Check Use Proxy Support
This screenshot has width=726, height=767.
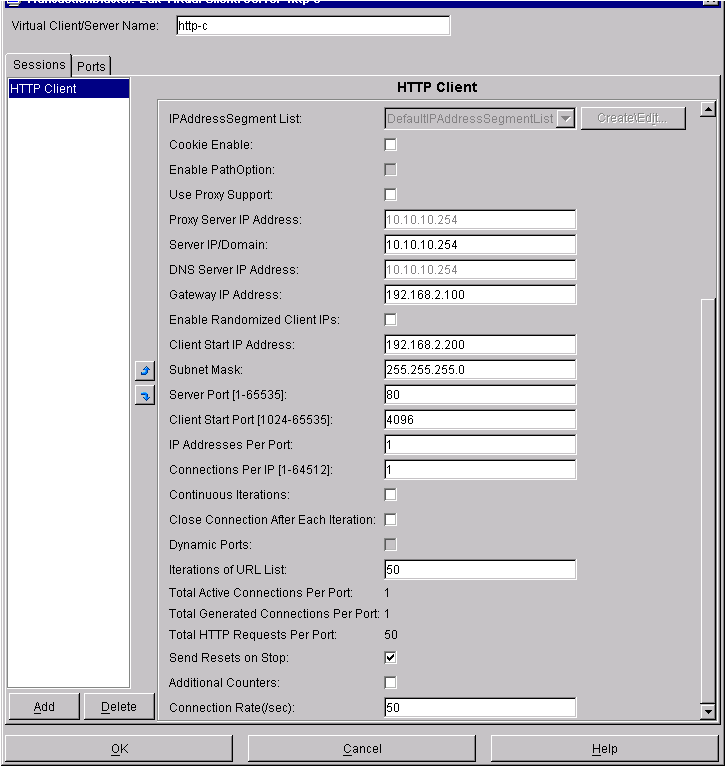pos(390,195)
